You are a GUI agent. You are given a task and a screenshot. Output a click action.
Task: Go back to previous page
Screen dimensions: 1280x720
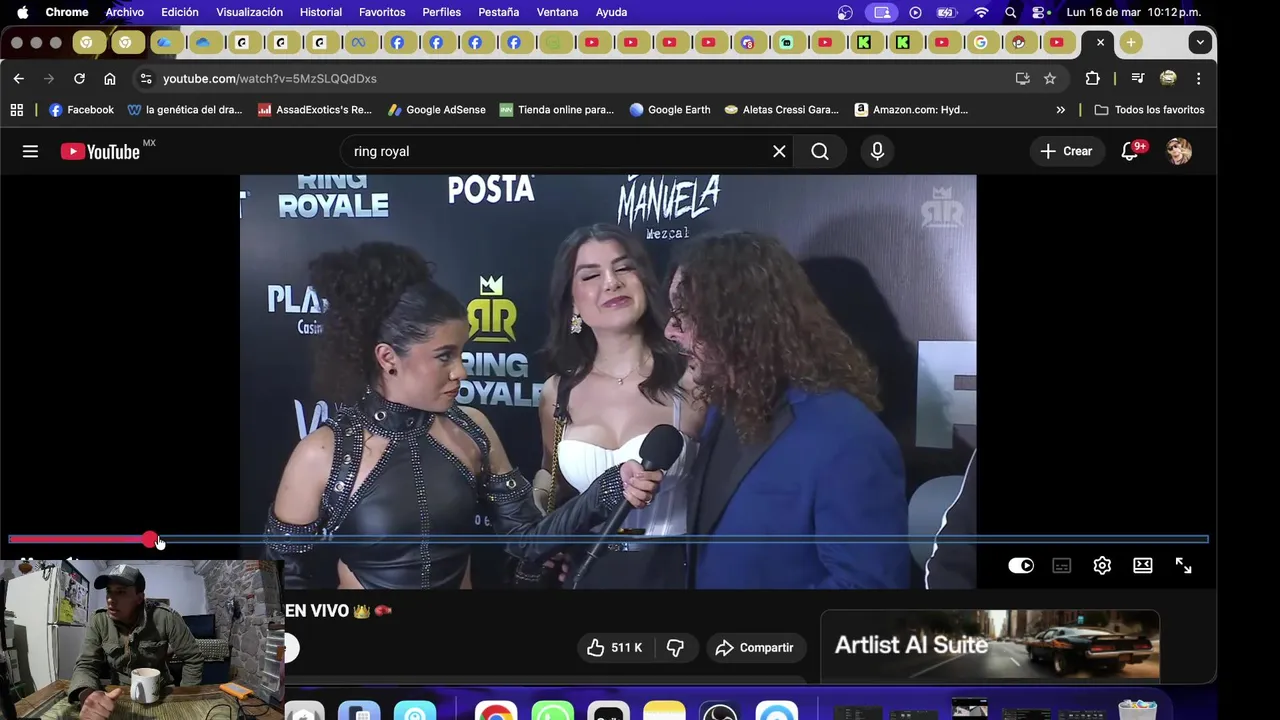(18, 78)
